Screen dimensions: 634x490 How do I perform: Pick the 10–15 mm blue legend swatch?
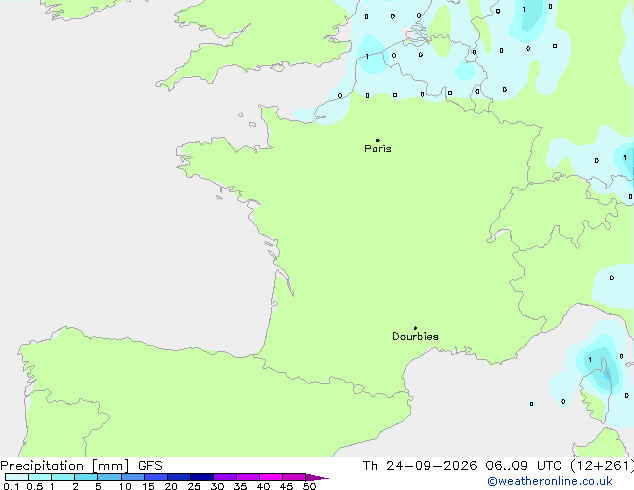133,477
